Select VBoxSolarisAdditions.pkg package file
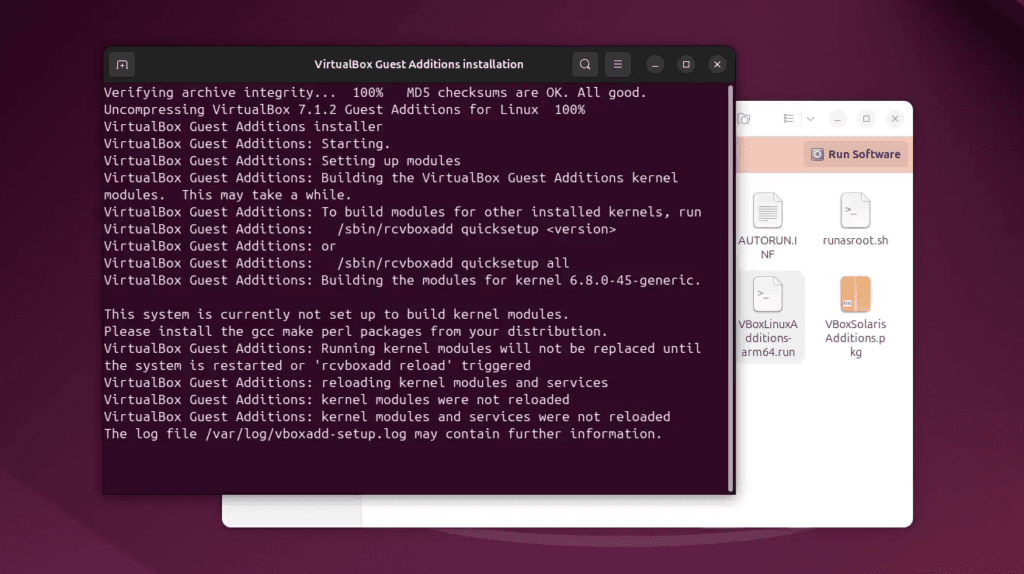1024x574 pixels. click(855, 294)
